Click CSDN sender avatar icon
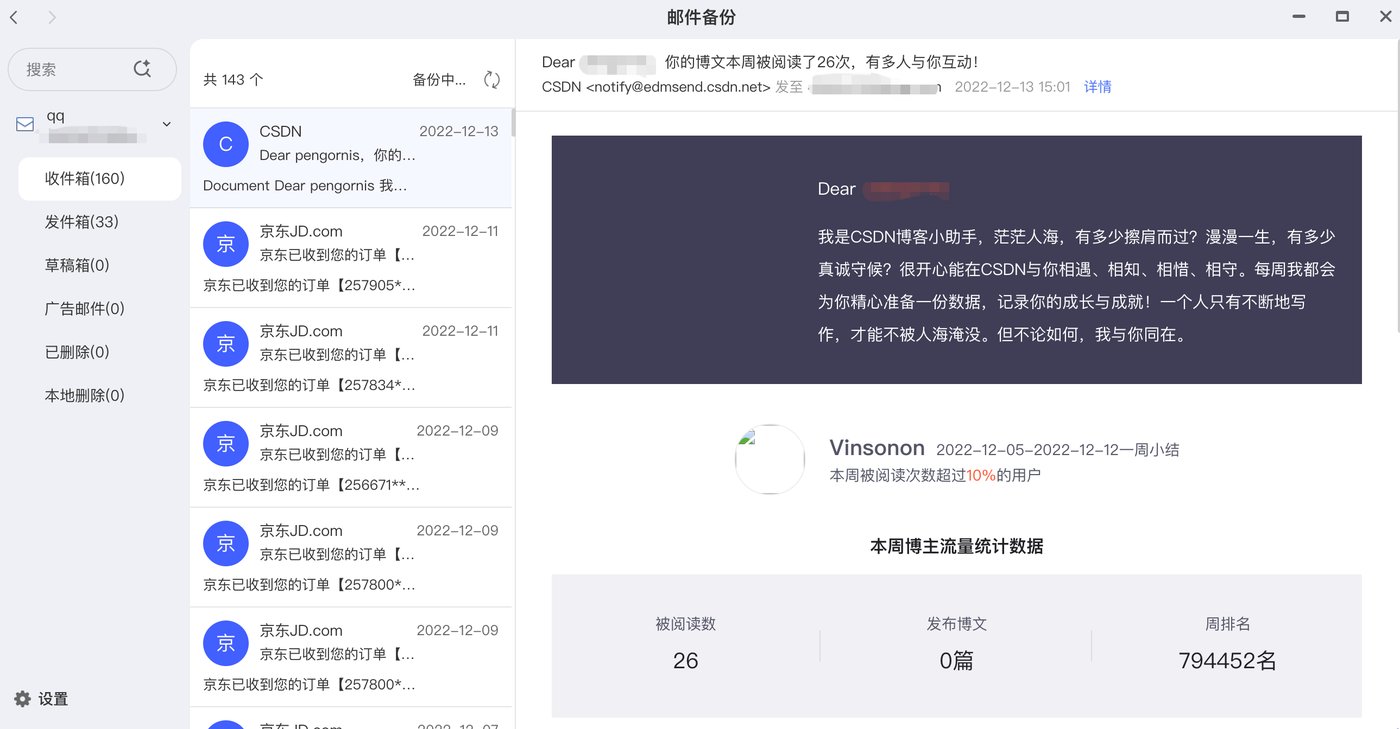This screenshot has height=729, width=1400. (x=225, y=144)
